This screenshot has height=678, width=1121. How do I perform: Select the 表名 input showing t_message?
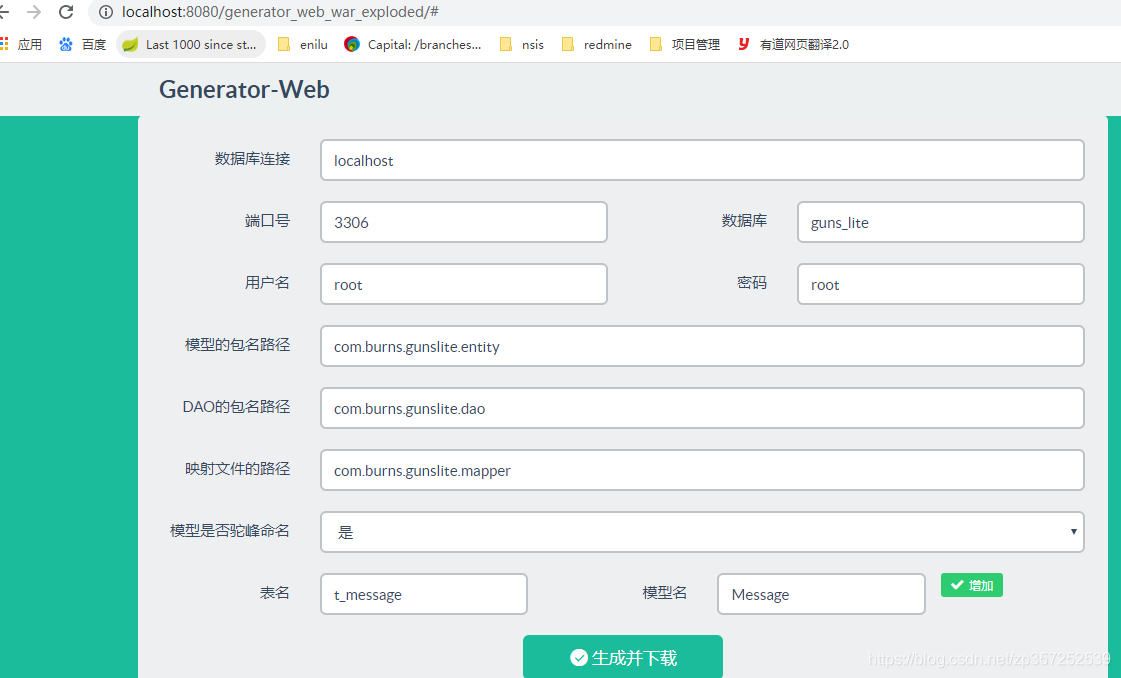[423, 593]
